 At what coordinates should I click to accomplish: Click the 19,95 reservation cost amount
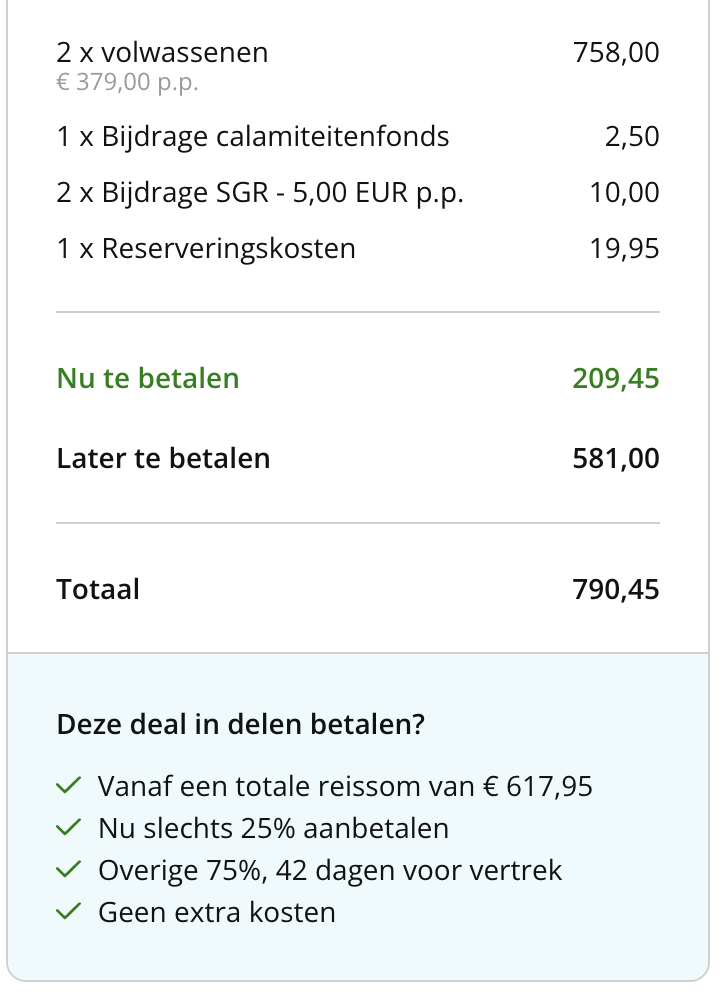pos(624,248)
